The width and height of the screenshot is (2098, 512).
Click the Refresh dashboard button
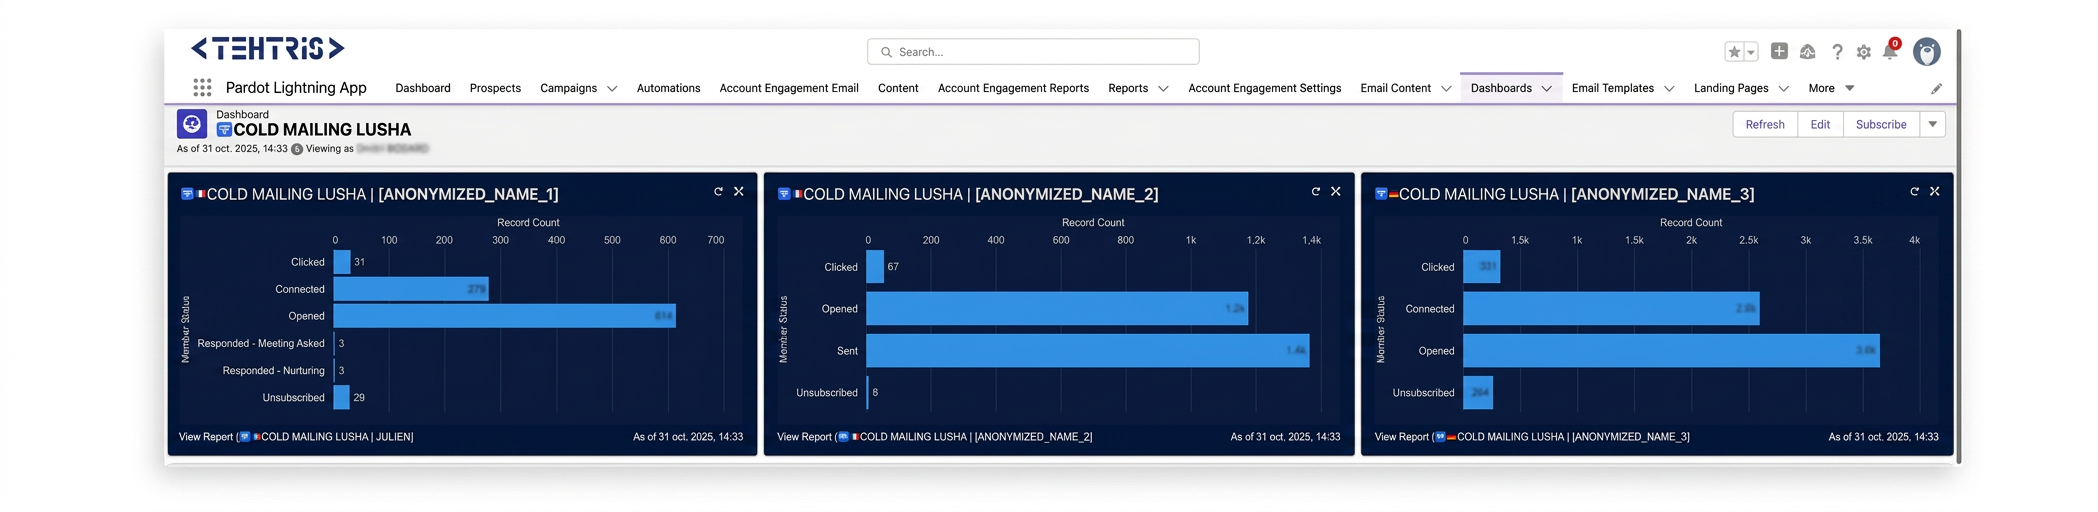click(x=1765, y=124)
